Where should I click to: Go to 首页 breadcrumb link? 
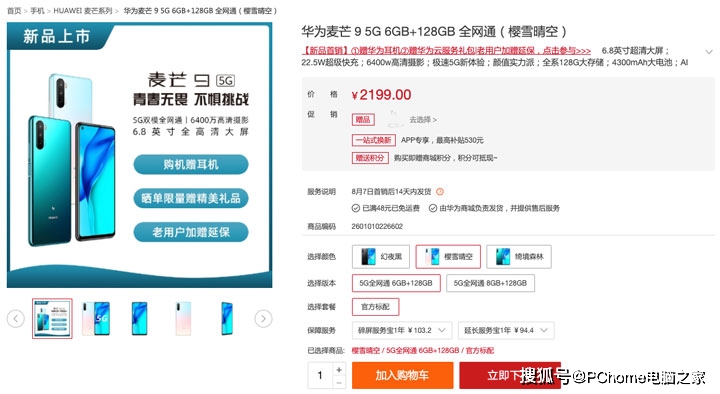tap(14, 11)
